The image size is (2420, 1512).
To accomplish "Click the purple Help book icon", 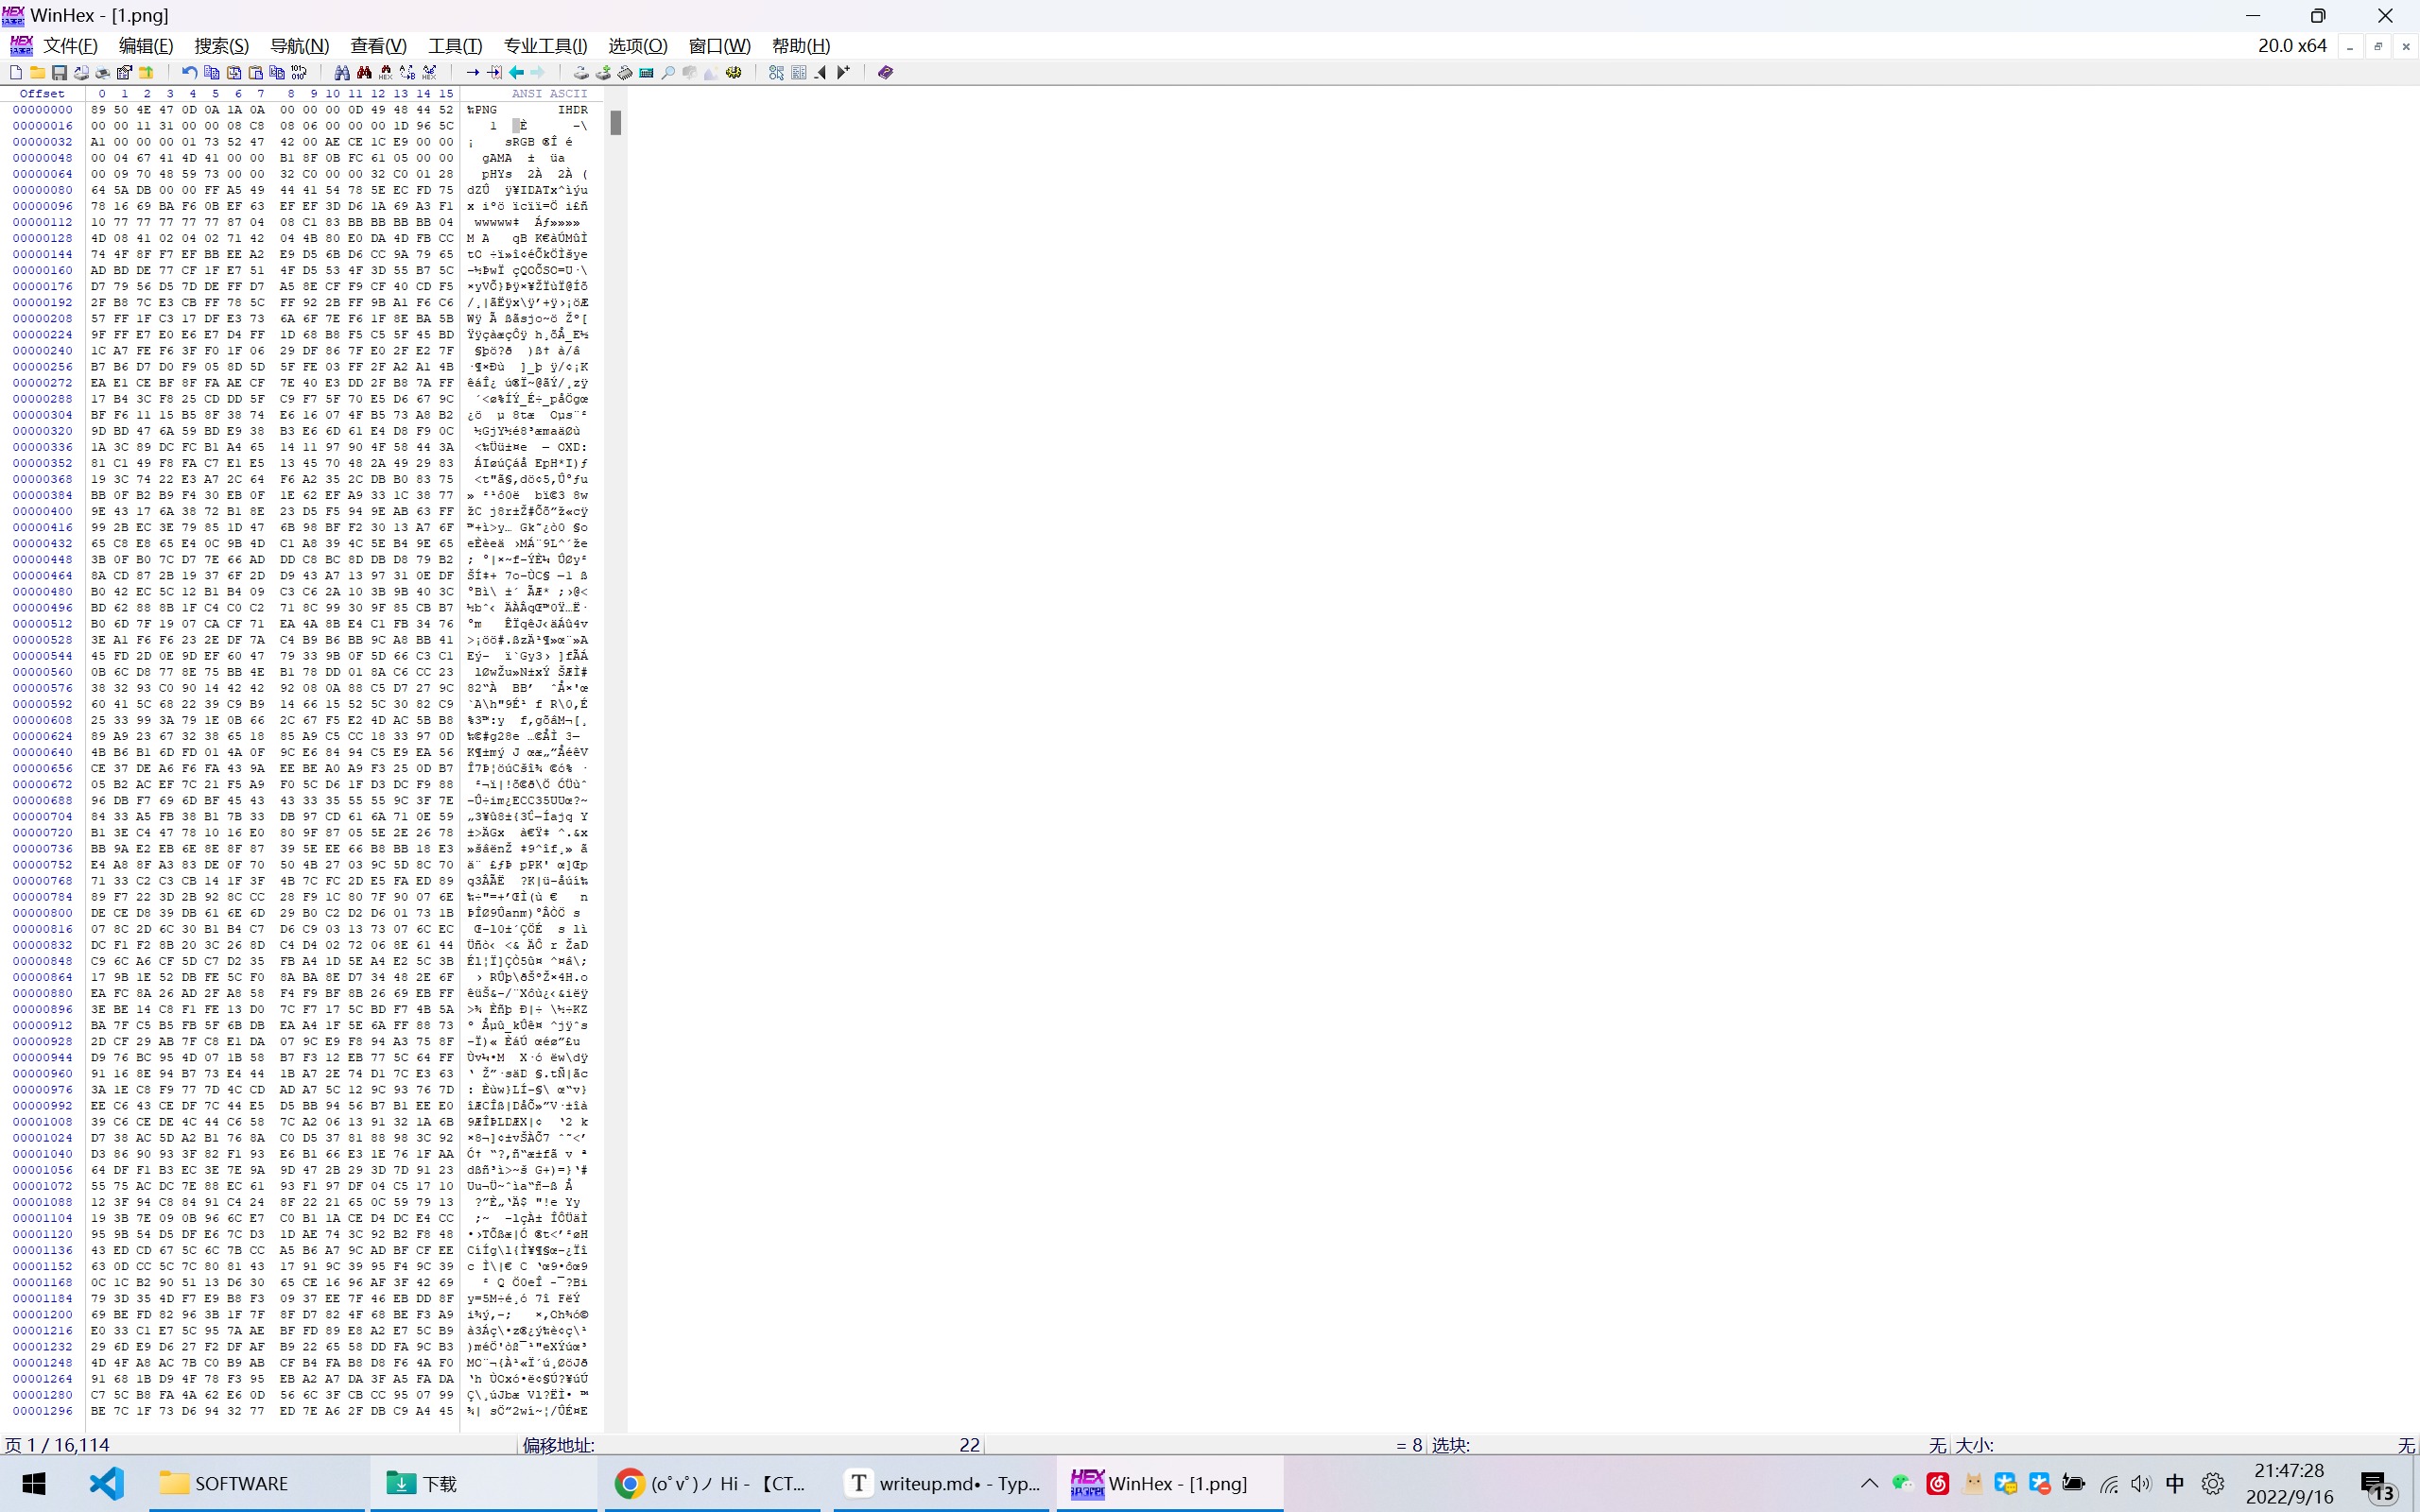I will (x=885, y=72).
